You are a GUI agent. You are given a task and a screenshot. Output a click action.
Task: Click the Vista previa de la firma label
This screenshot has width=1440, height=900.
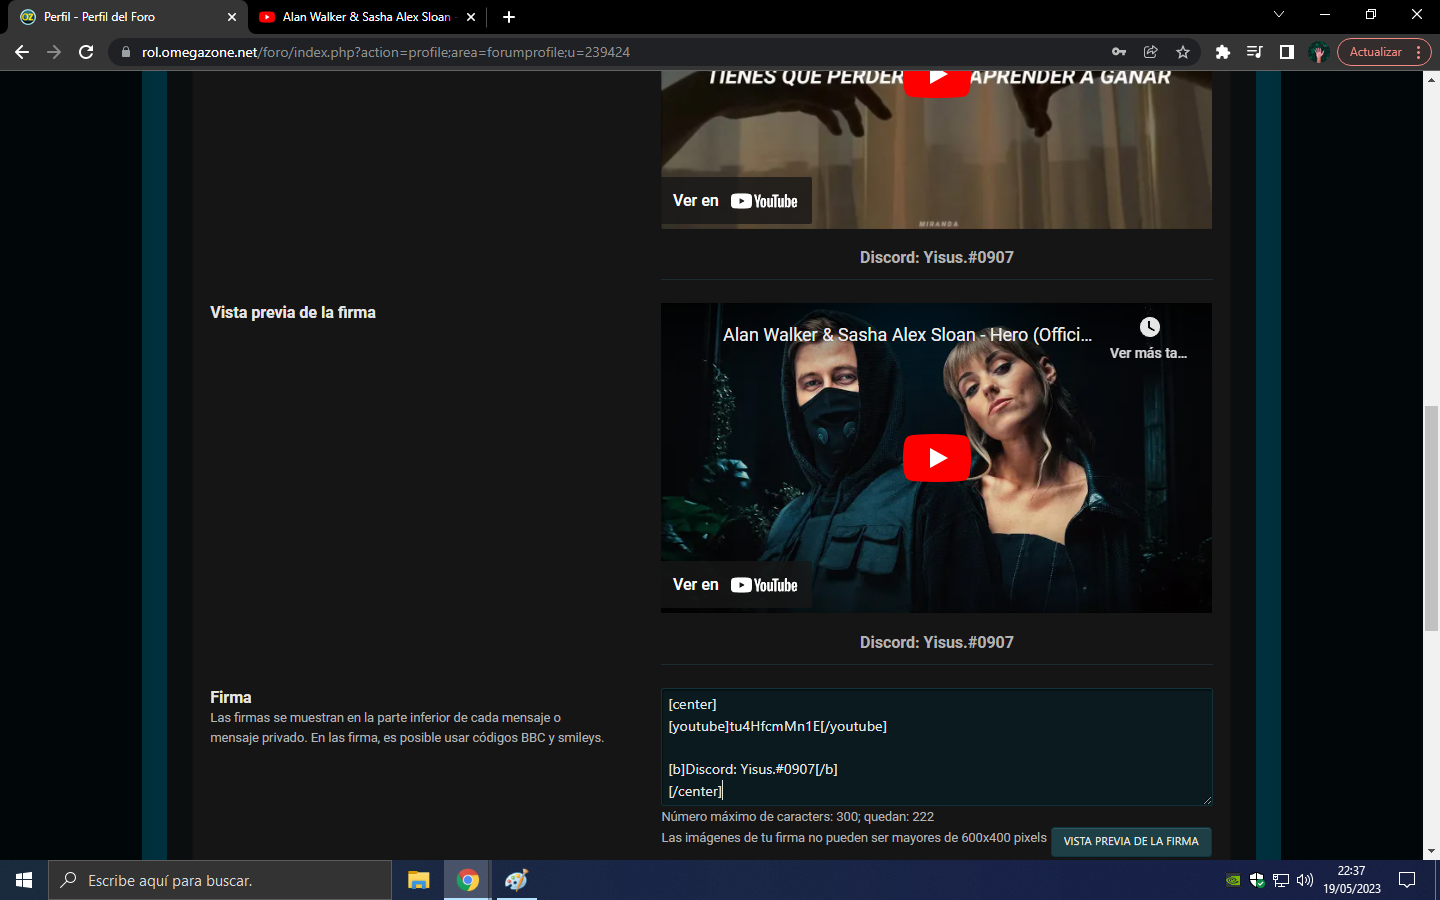[293, 313]
